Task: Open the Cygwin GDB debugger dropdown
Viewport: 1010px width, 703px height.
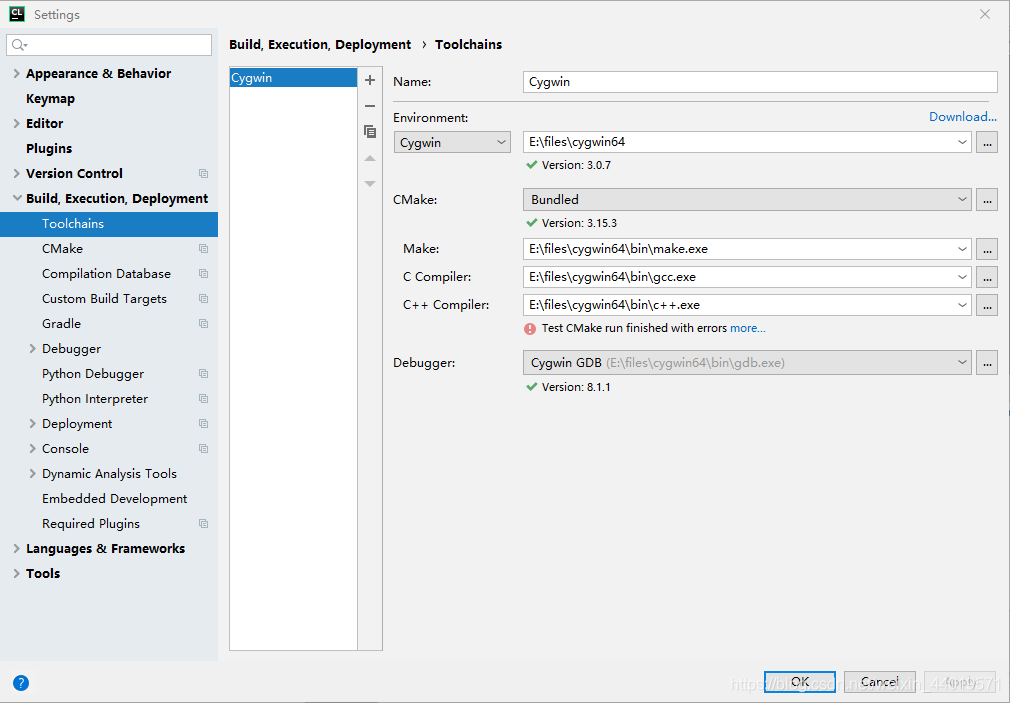Action: [x=747, y=363]
